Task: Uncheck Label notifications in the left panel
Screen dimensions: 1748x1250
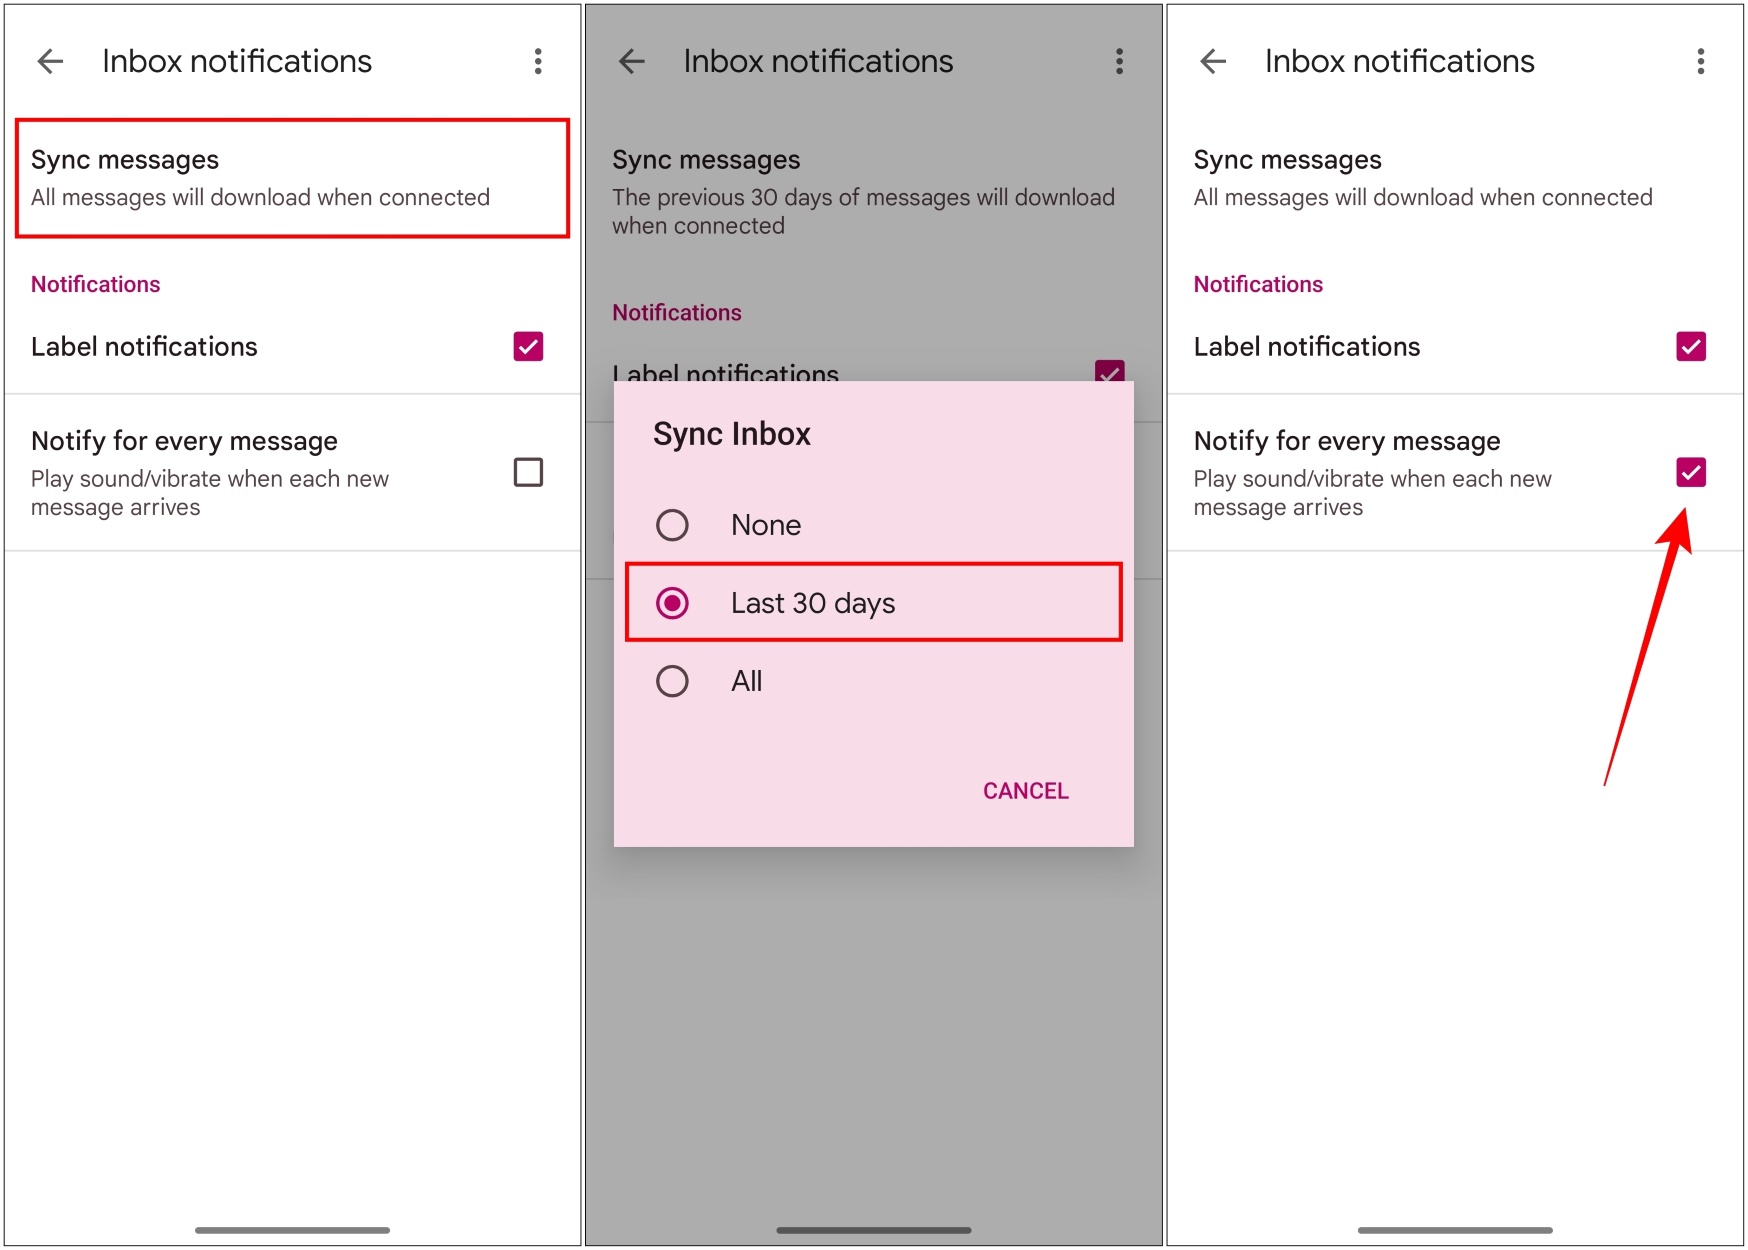Action: pyautogui.click(x=528, y=346)
